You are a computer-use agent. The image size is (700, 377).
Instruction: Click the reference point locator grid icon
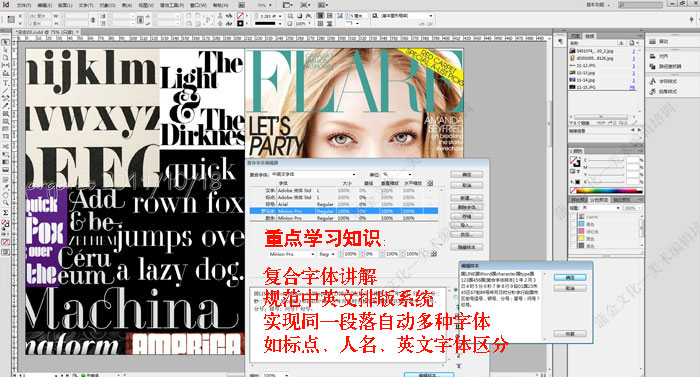pos(11,20)
